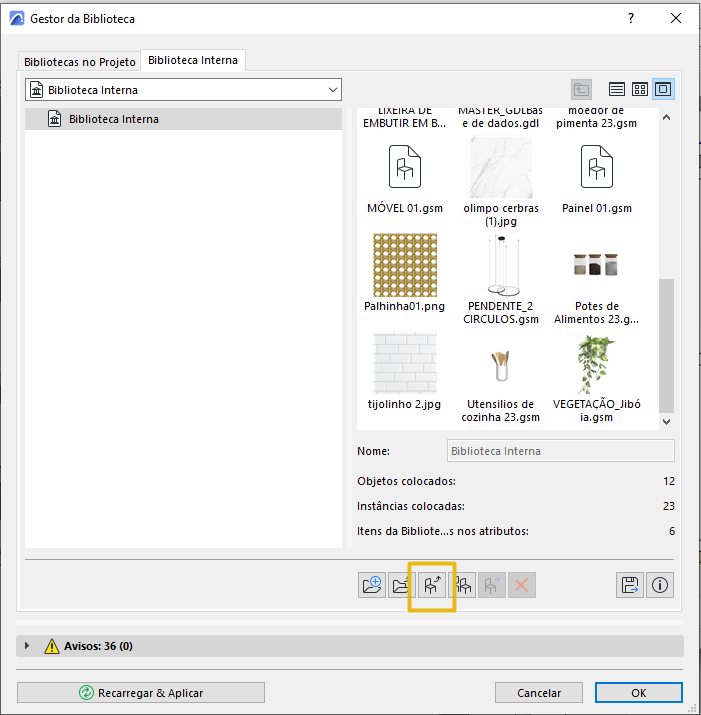Click Recarregar & Aplicar button

click(x=141, y=693)
